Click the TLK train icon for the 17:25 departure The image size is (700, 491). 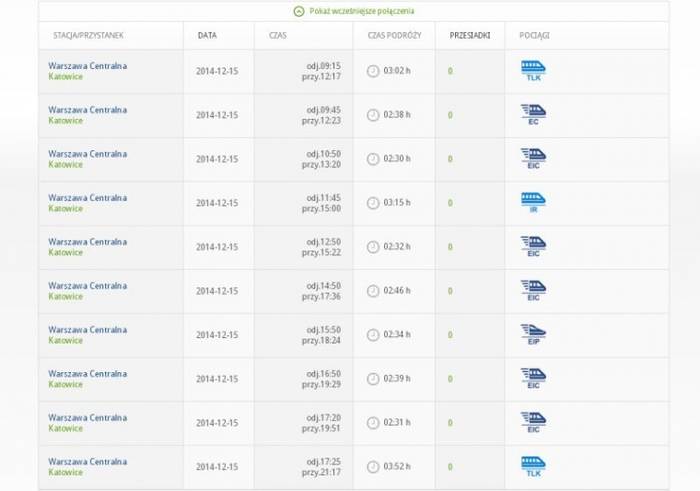tap(533, 466)
